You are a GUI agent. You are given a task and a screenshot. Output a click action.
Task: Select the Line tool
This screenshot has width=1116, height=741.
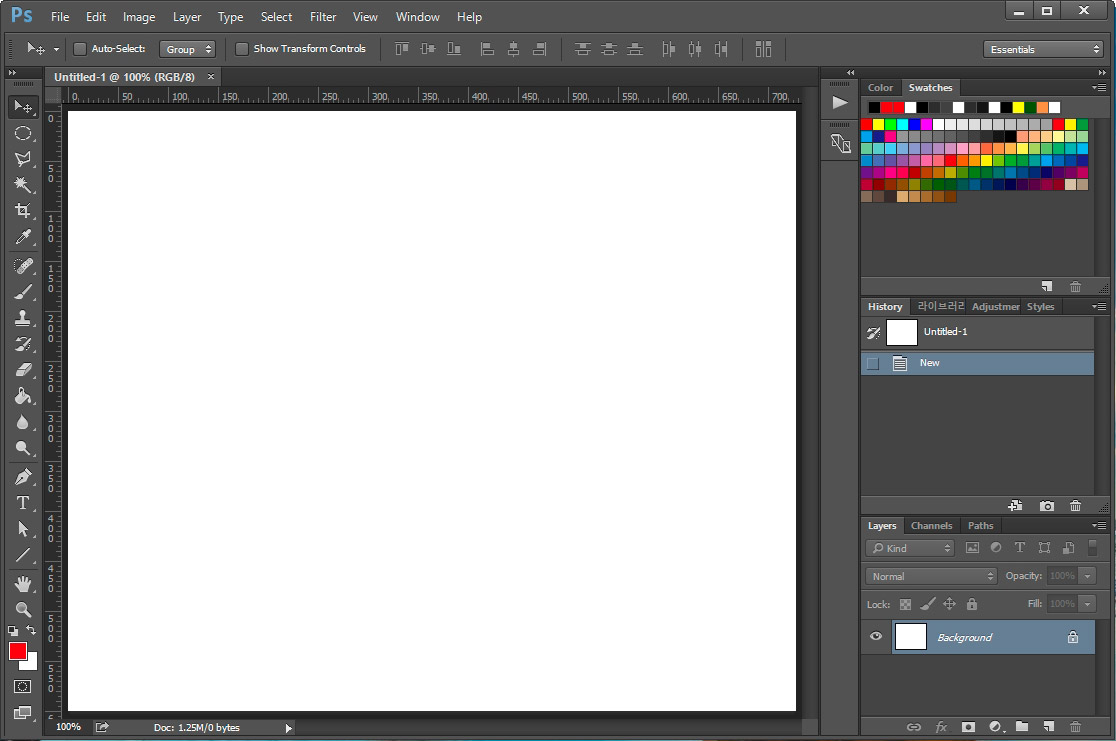coord(23,555)
